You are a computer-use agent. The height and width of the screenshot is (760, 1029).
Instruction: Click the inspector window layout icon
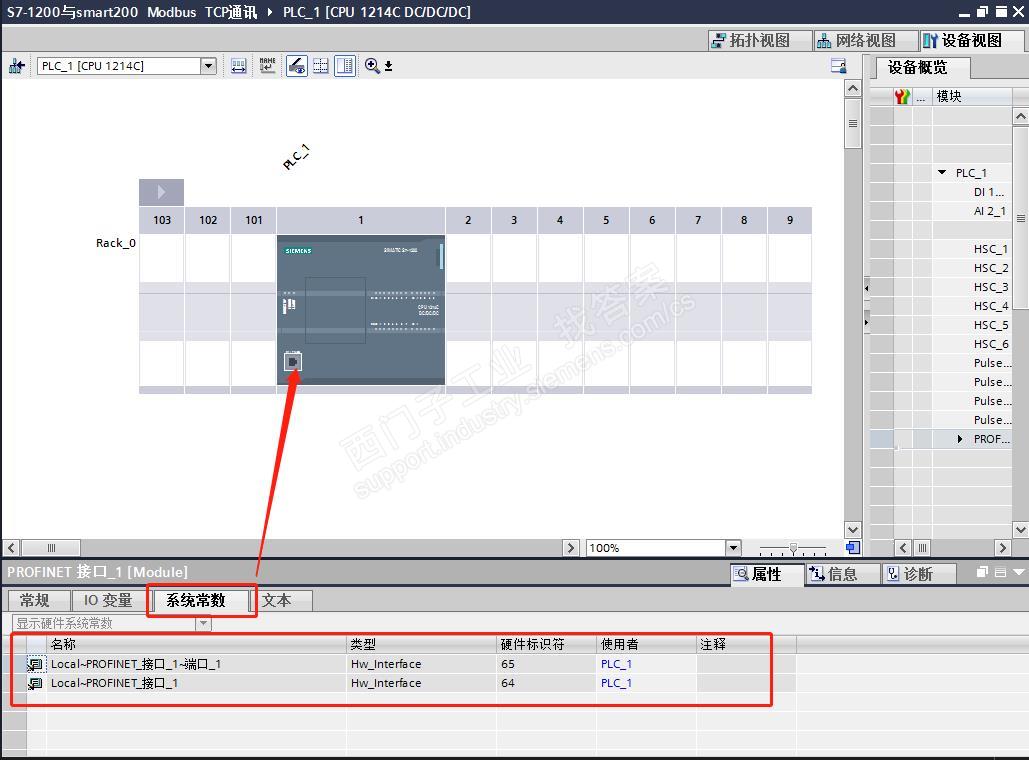click(1000, 572)
